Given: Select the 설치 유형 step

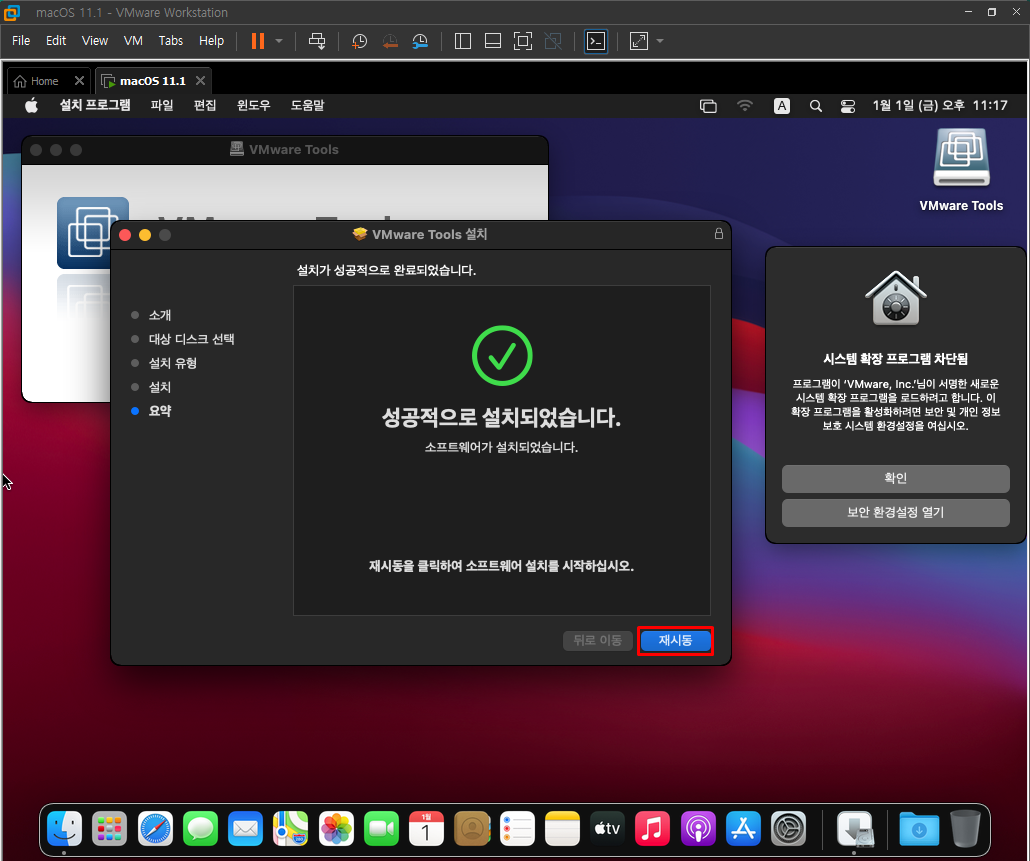Looking at the screenshot, I should click(x=173, y=363).
